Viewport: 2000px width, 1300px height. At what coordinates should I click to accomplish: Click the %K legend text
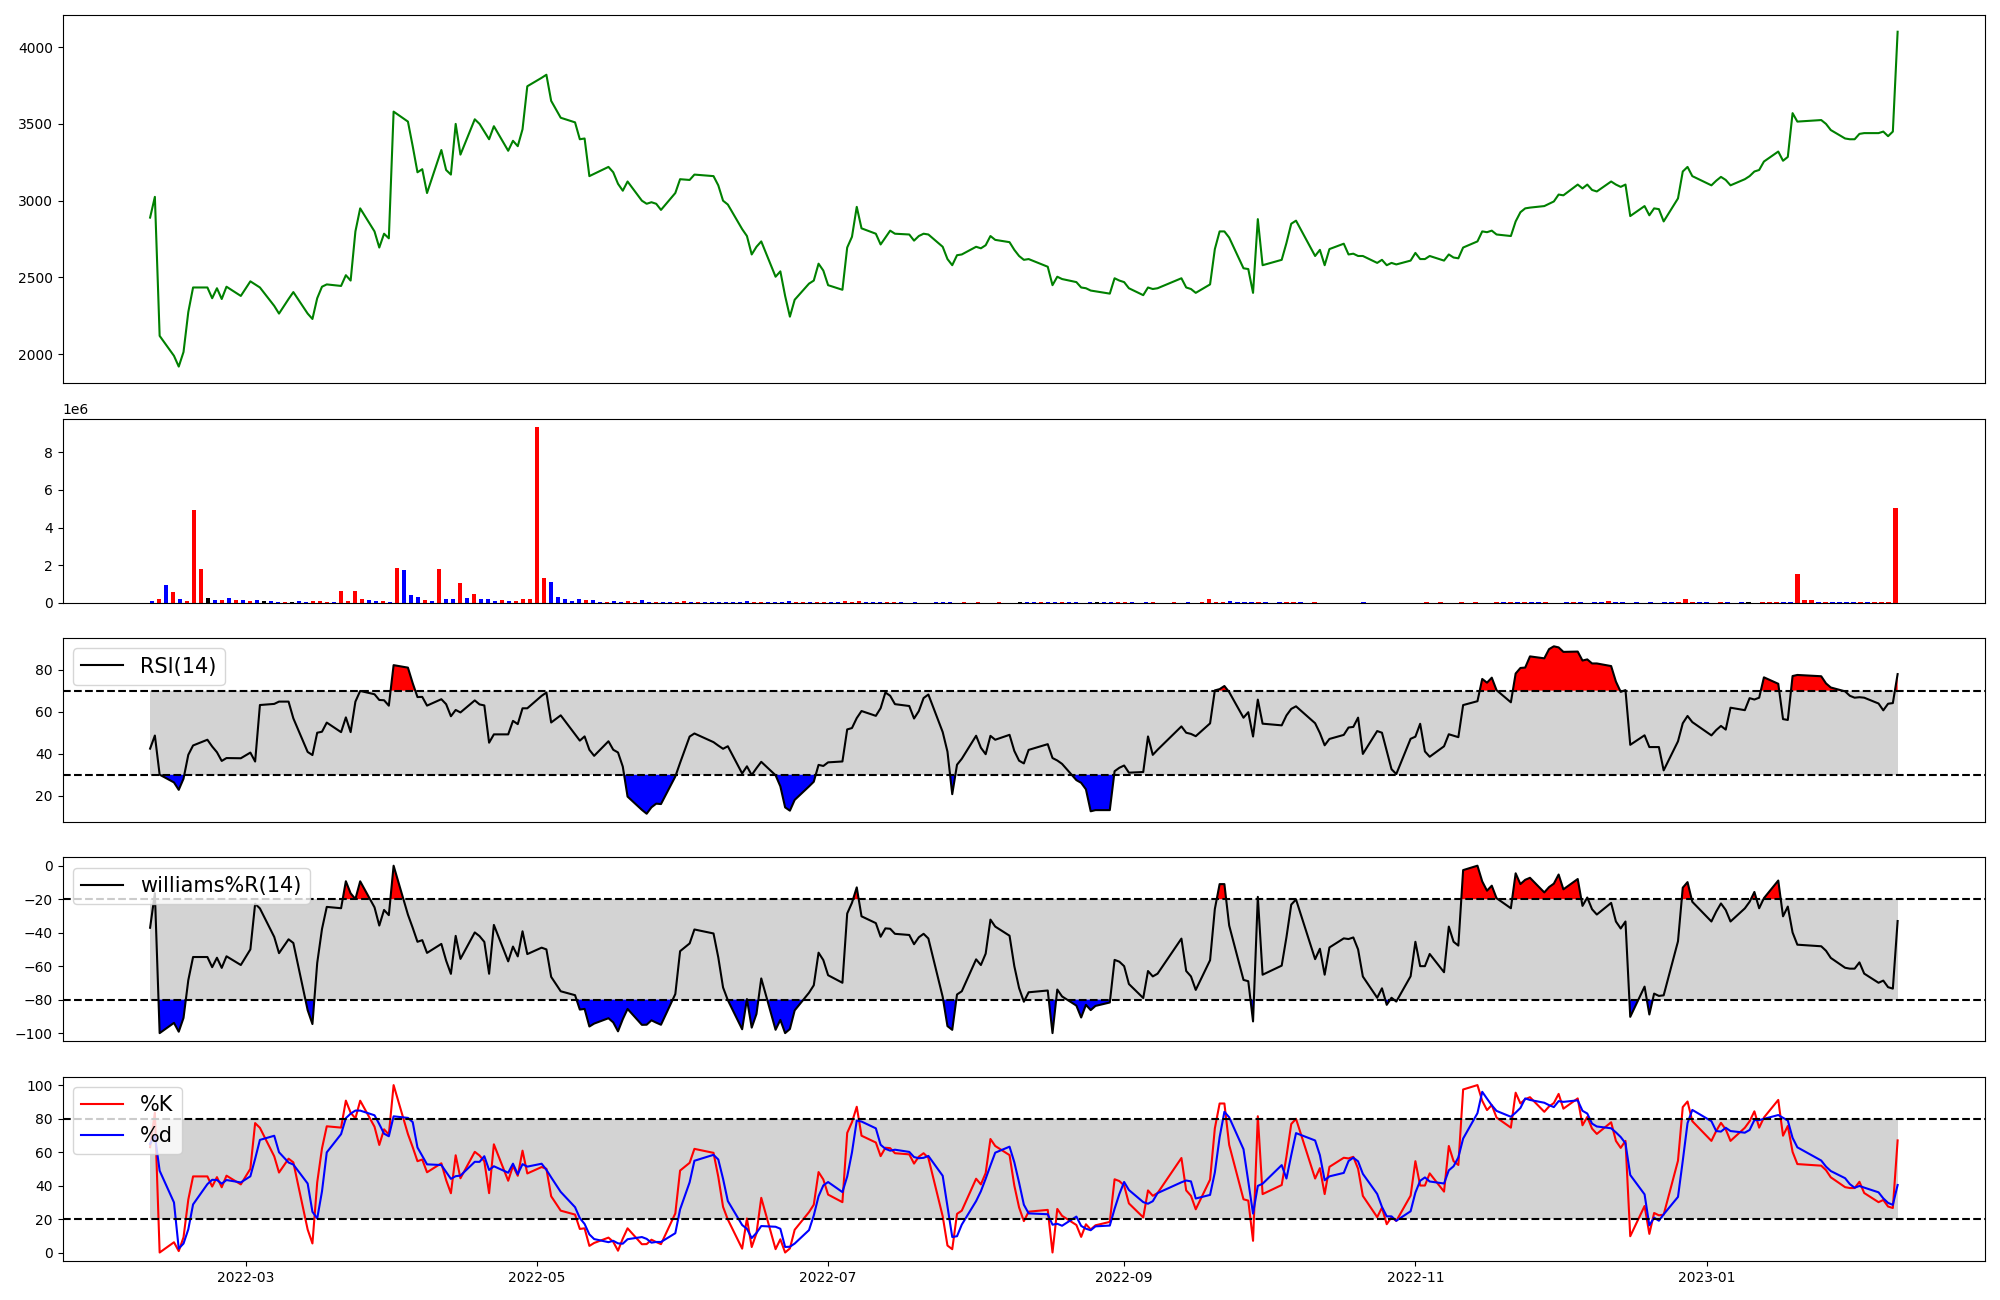tap(156, 1104)
